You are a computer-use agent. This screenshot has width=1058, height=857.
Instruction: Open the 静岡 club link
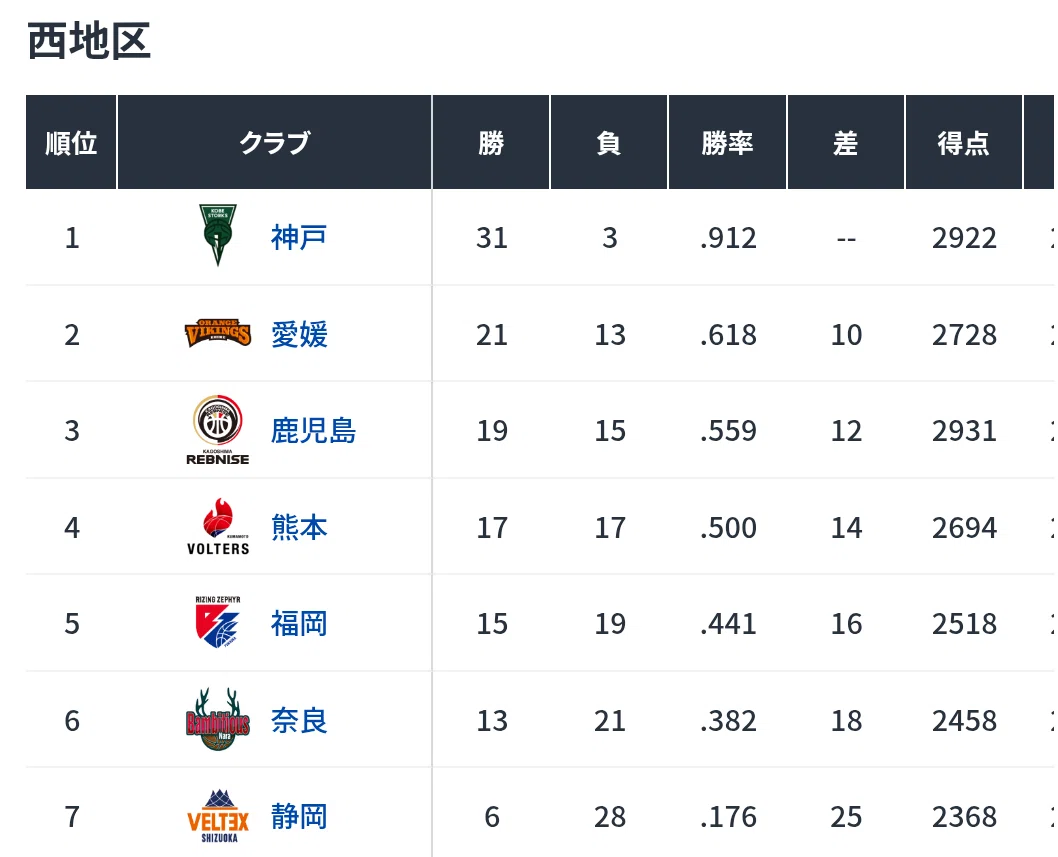click(299, 817)
